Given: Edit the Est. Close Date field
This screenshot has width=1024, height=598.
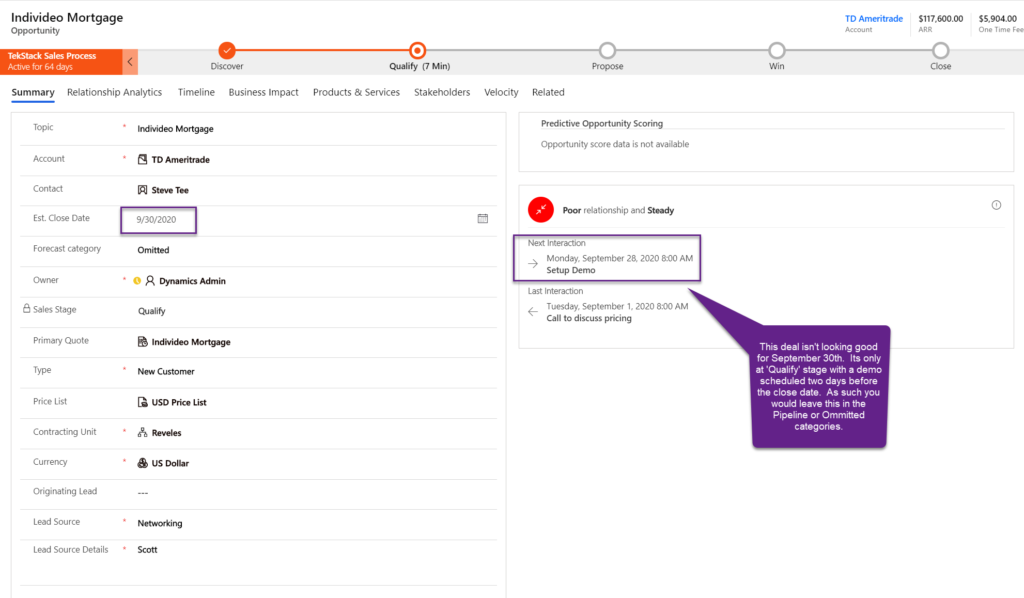Looking at the screenshot, I should pyautogui.click(x=158, y=220).
